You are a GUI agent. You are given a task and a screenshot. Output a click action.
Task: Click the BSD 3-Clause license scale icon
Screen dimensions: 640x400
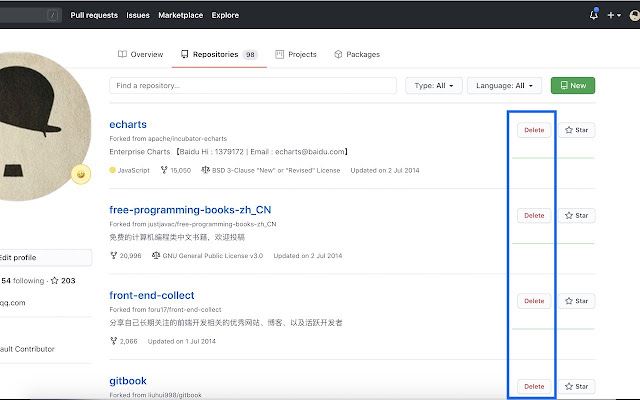(x=206, y=171)
